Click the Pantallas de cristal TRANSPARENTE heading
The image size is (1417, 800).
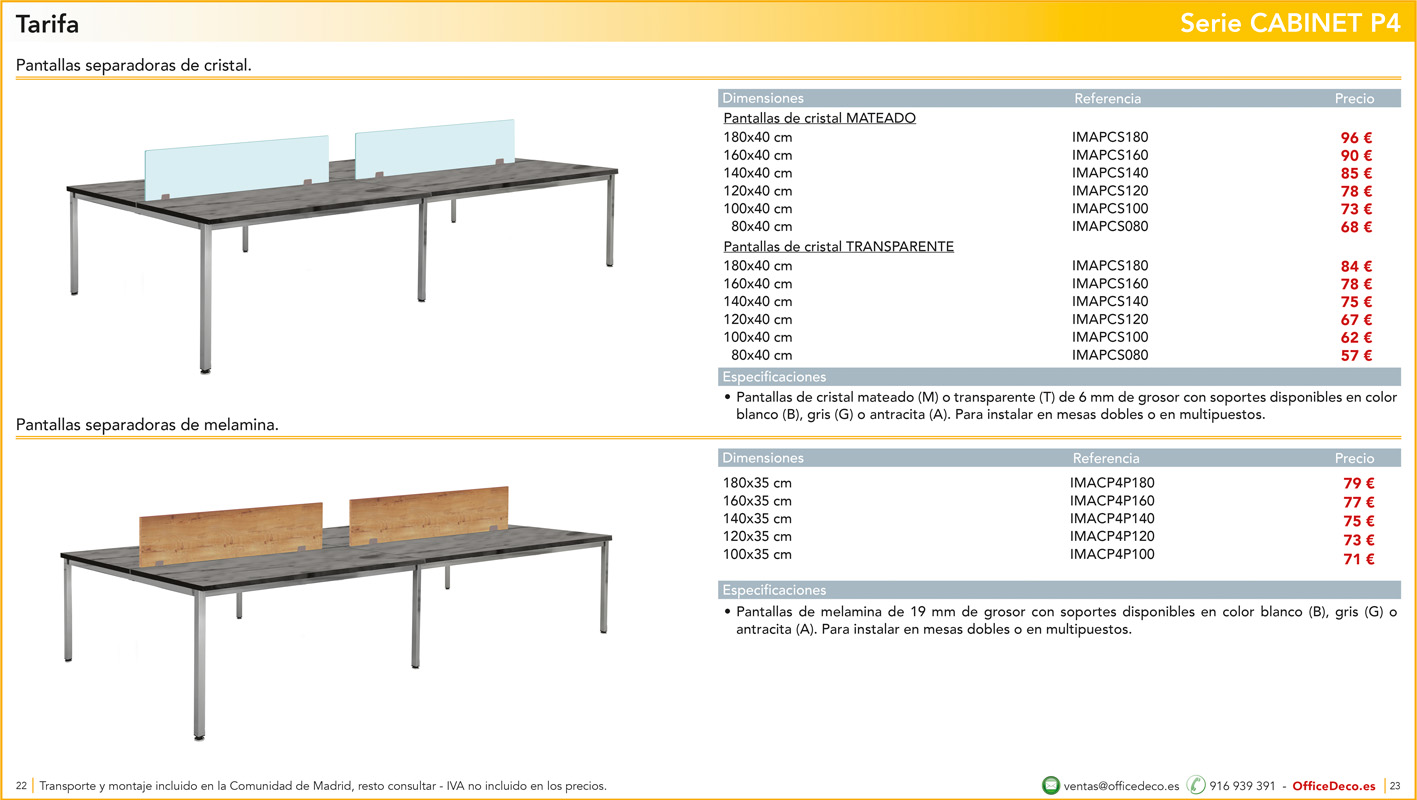[x=838, y=246]
